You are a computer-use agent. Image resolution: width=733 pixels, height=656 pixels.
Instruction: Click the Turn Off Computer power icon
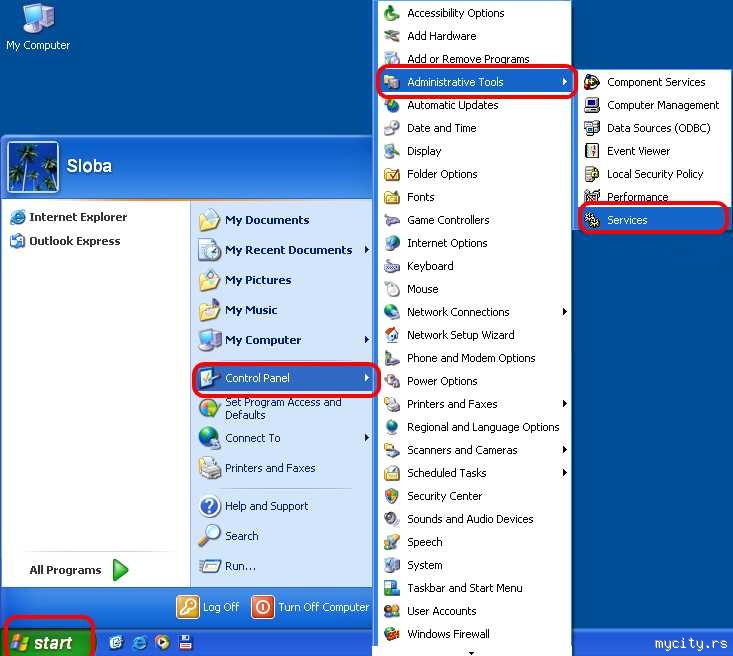(x=262, y=607)
